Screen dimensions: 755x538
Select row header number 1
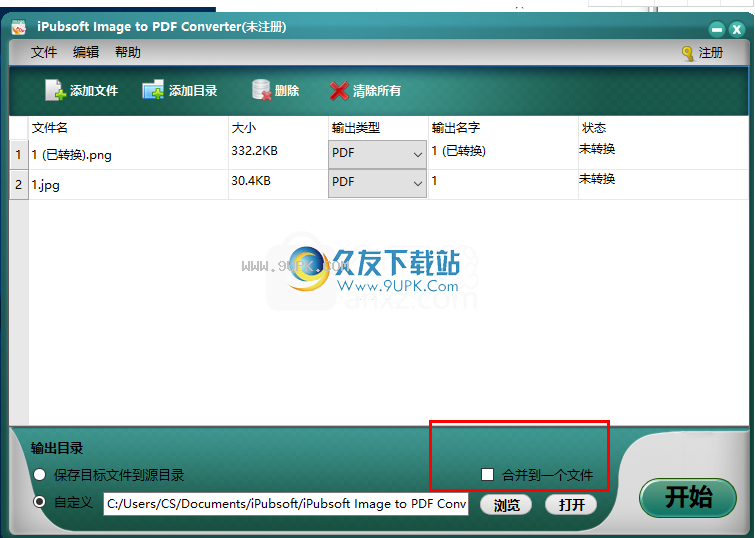(x=19, y=155)
